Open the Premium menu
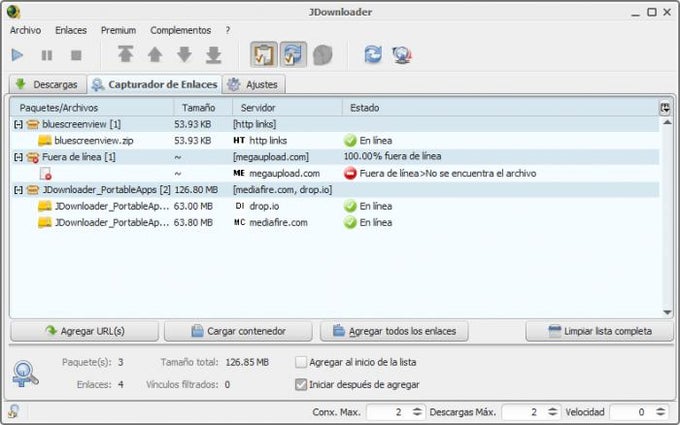680x425 pixels. click(118, 30)
